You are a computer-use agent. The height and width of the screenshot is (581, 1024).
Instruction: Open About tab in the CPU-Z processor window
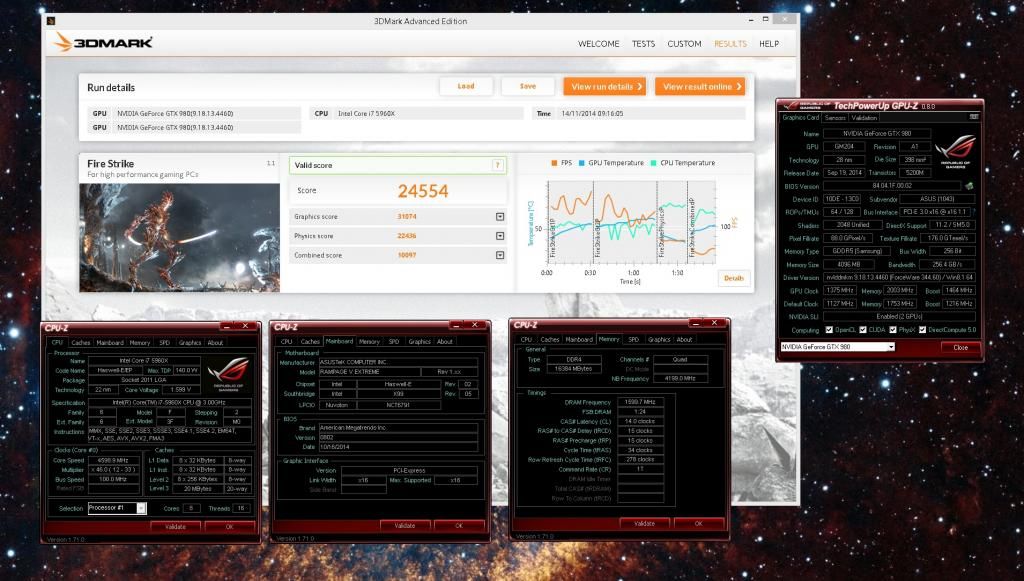tap(215, 343)
